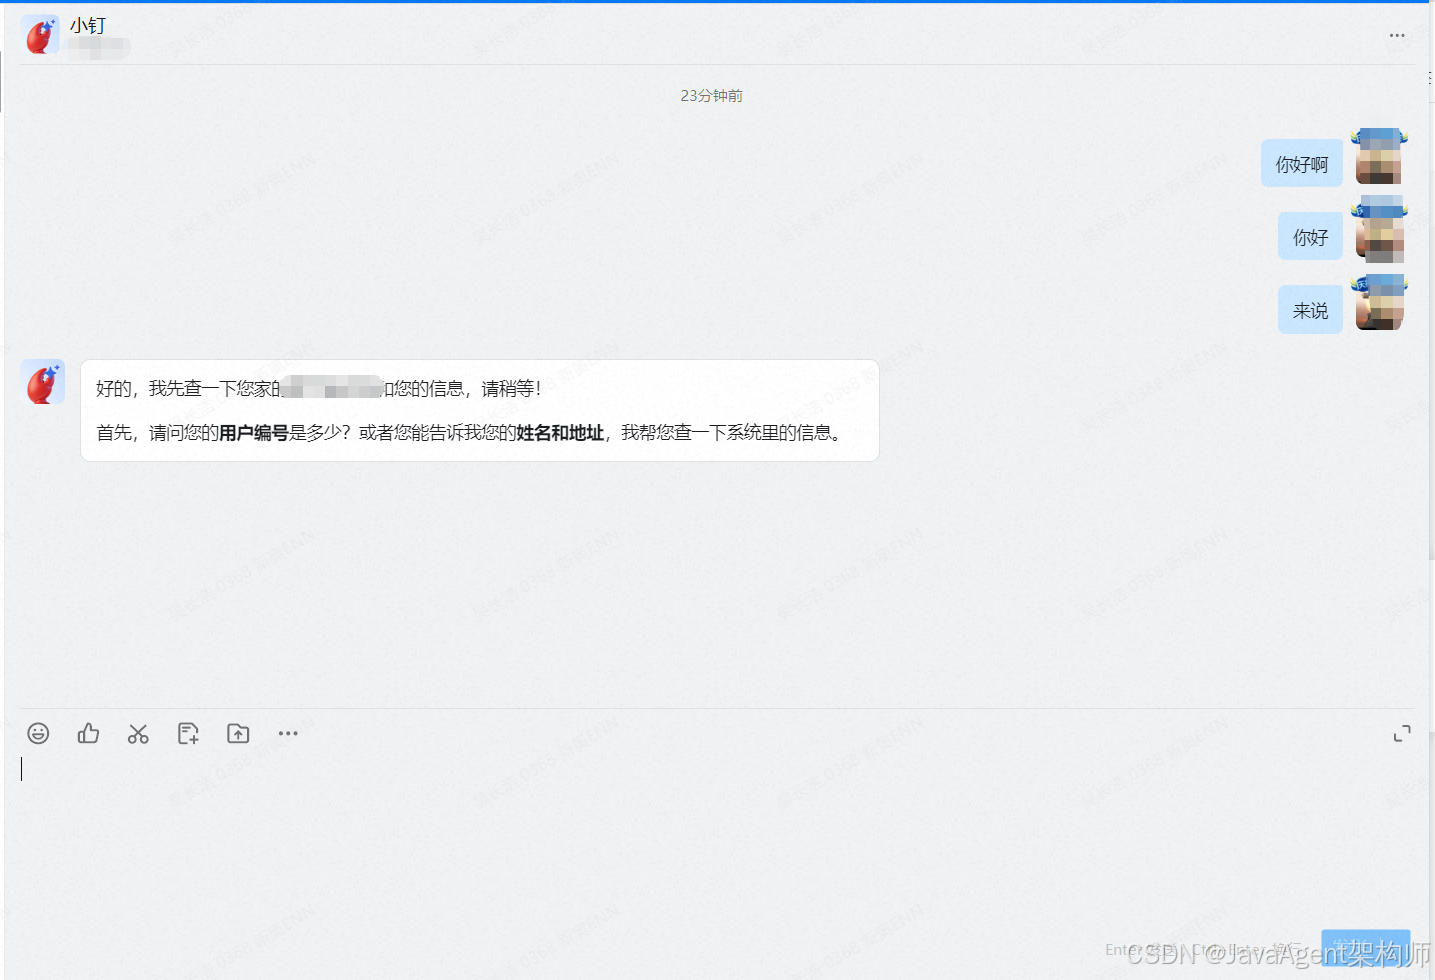The height and width of the screenshot is (980, 1435).
Task: Select bot reply starting with 好的，我先查一下
Action: click(480, 410)
